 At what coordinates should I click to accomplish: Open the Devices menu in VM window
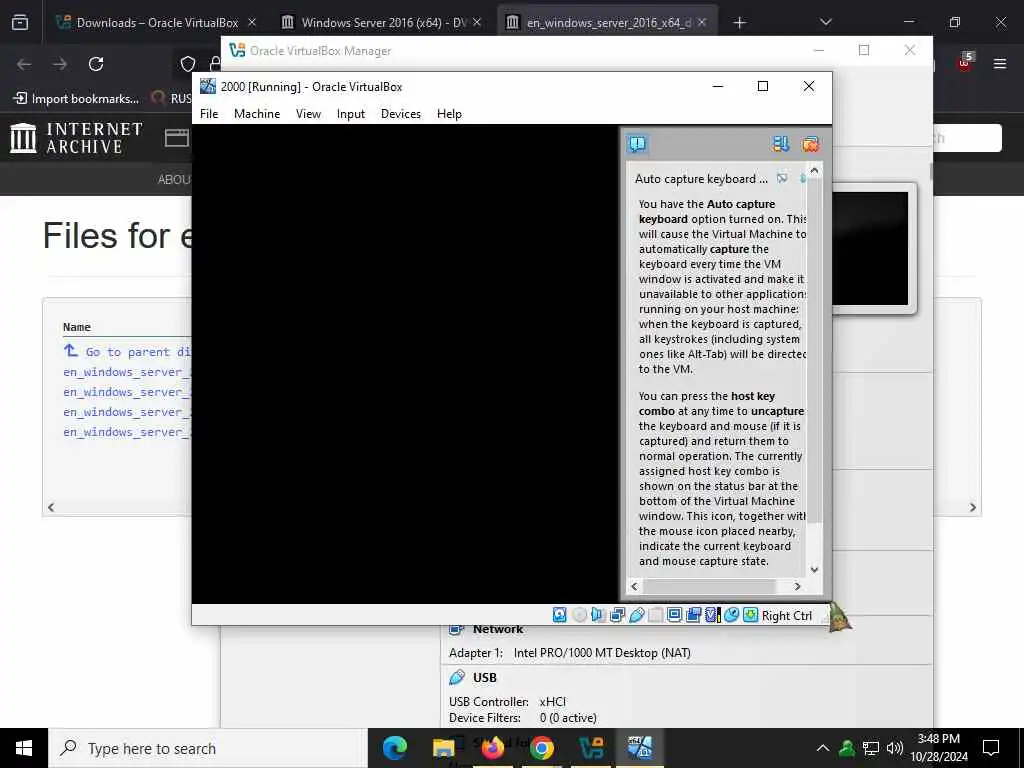click(401, 114)
